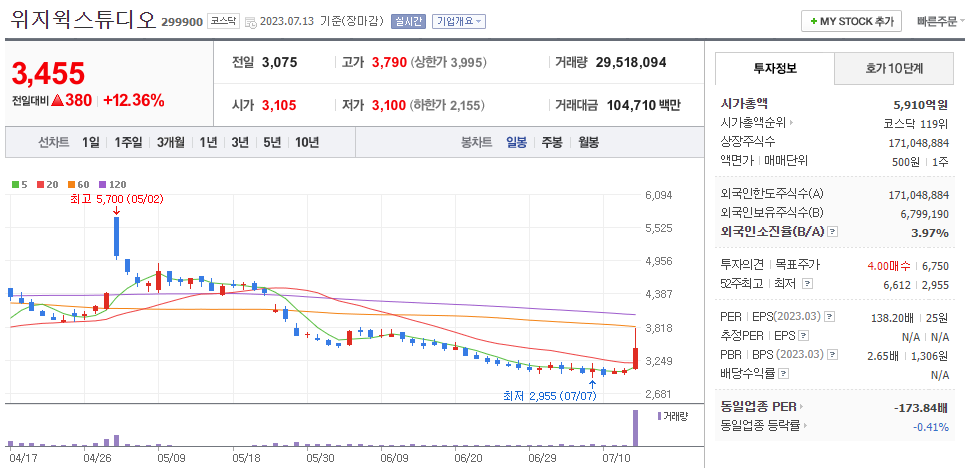This screenshot has height=468, width=971.
Task: Select the 주봉 candle chart
Action: pyautogui.click(x=552, y=142)
